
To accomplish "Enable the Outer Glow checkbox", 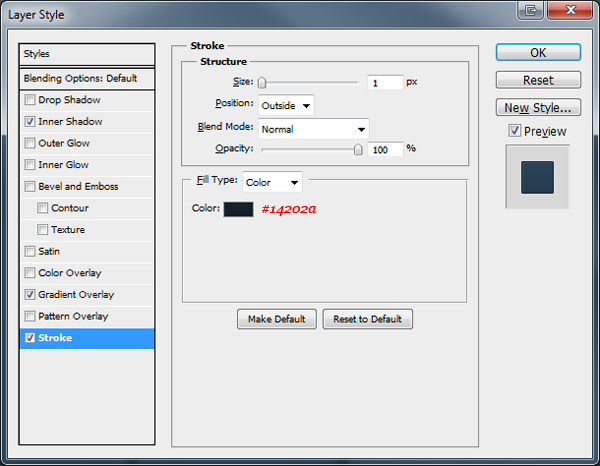I will (x=30, y=143).
